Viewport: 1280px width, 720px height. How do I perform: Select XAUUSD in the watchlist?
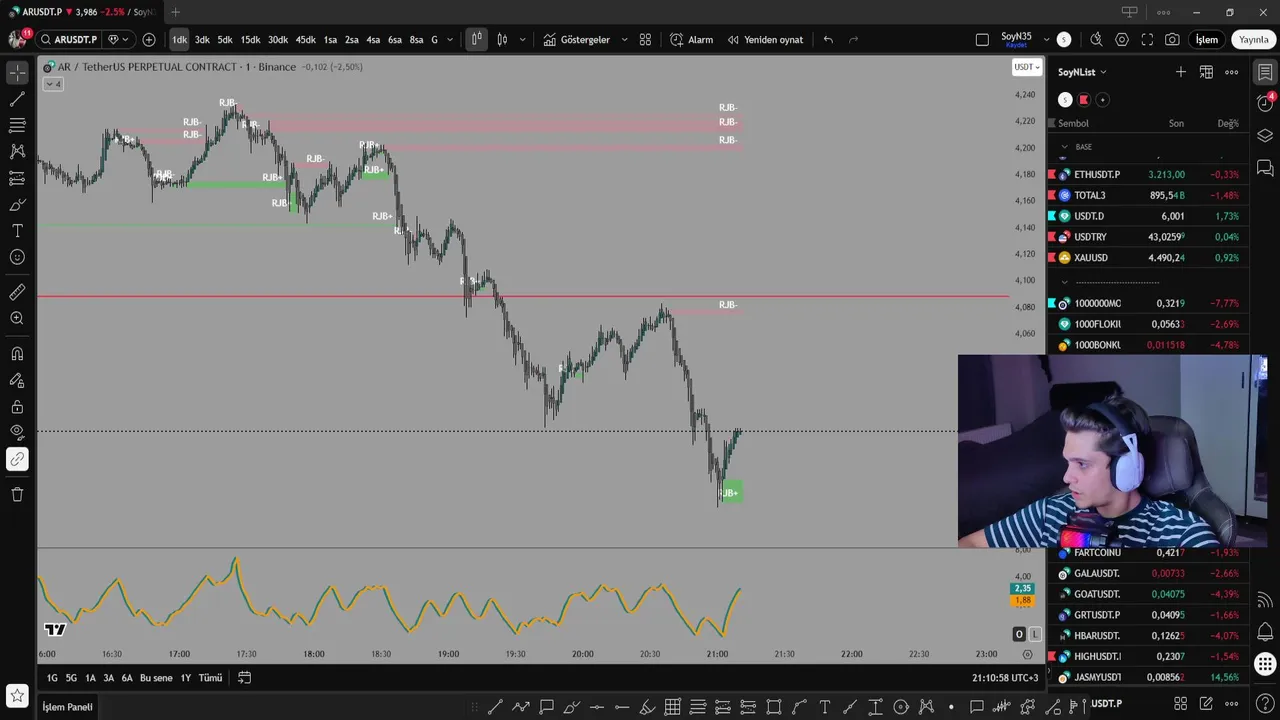[x=1147, y=257]
